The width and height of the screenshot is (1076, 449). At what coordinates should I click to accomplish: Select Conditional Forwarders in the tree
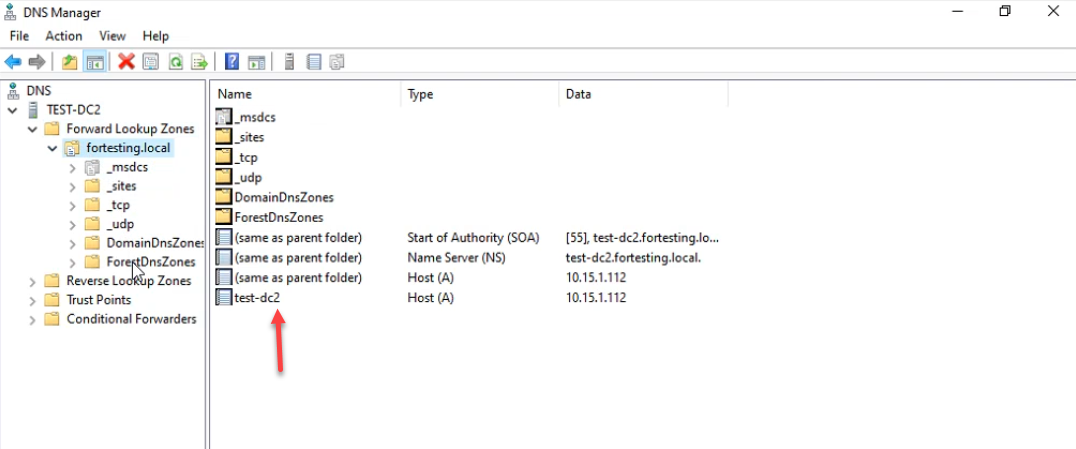pos(132,319)
